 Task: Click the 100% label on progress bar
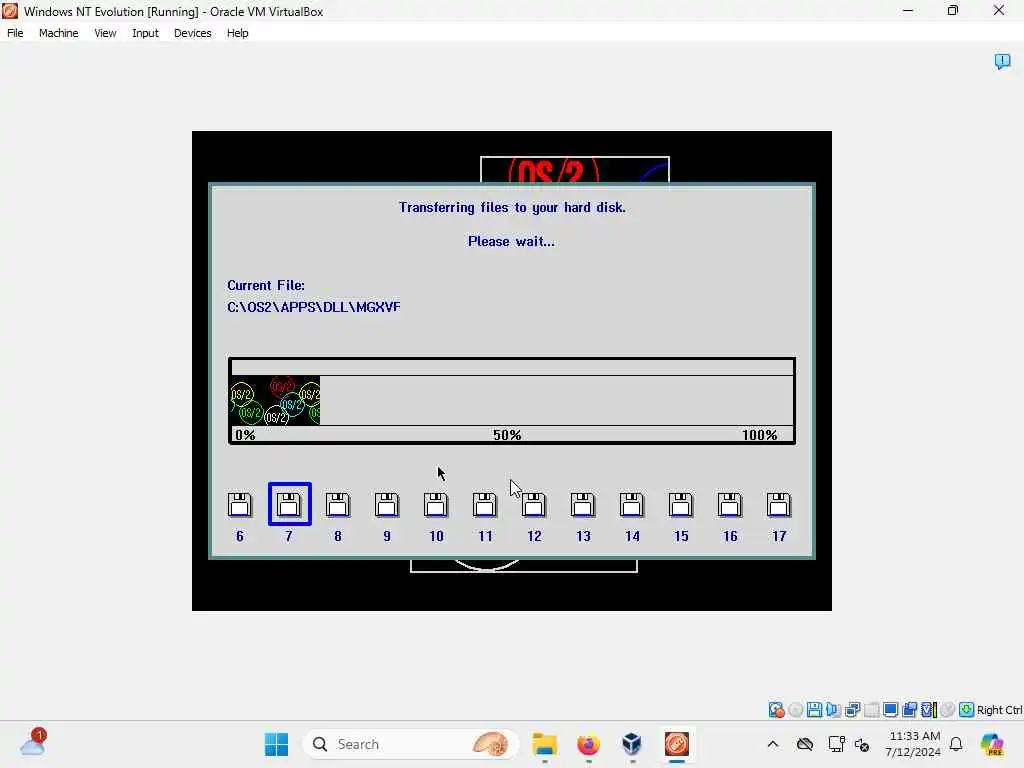pos(760,435)
